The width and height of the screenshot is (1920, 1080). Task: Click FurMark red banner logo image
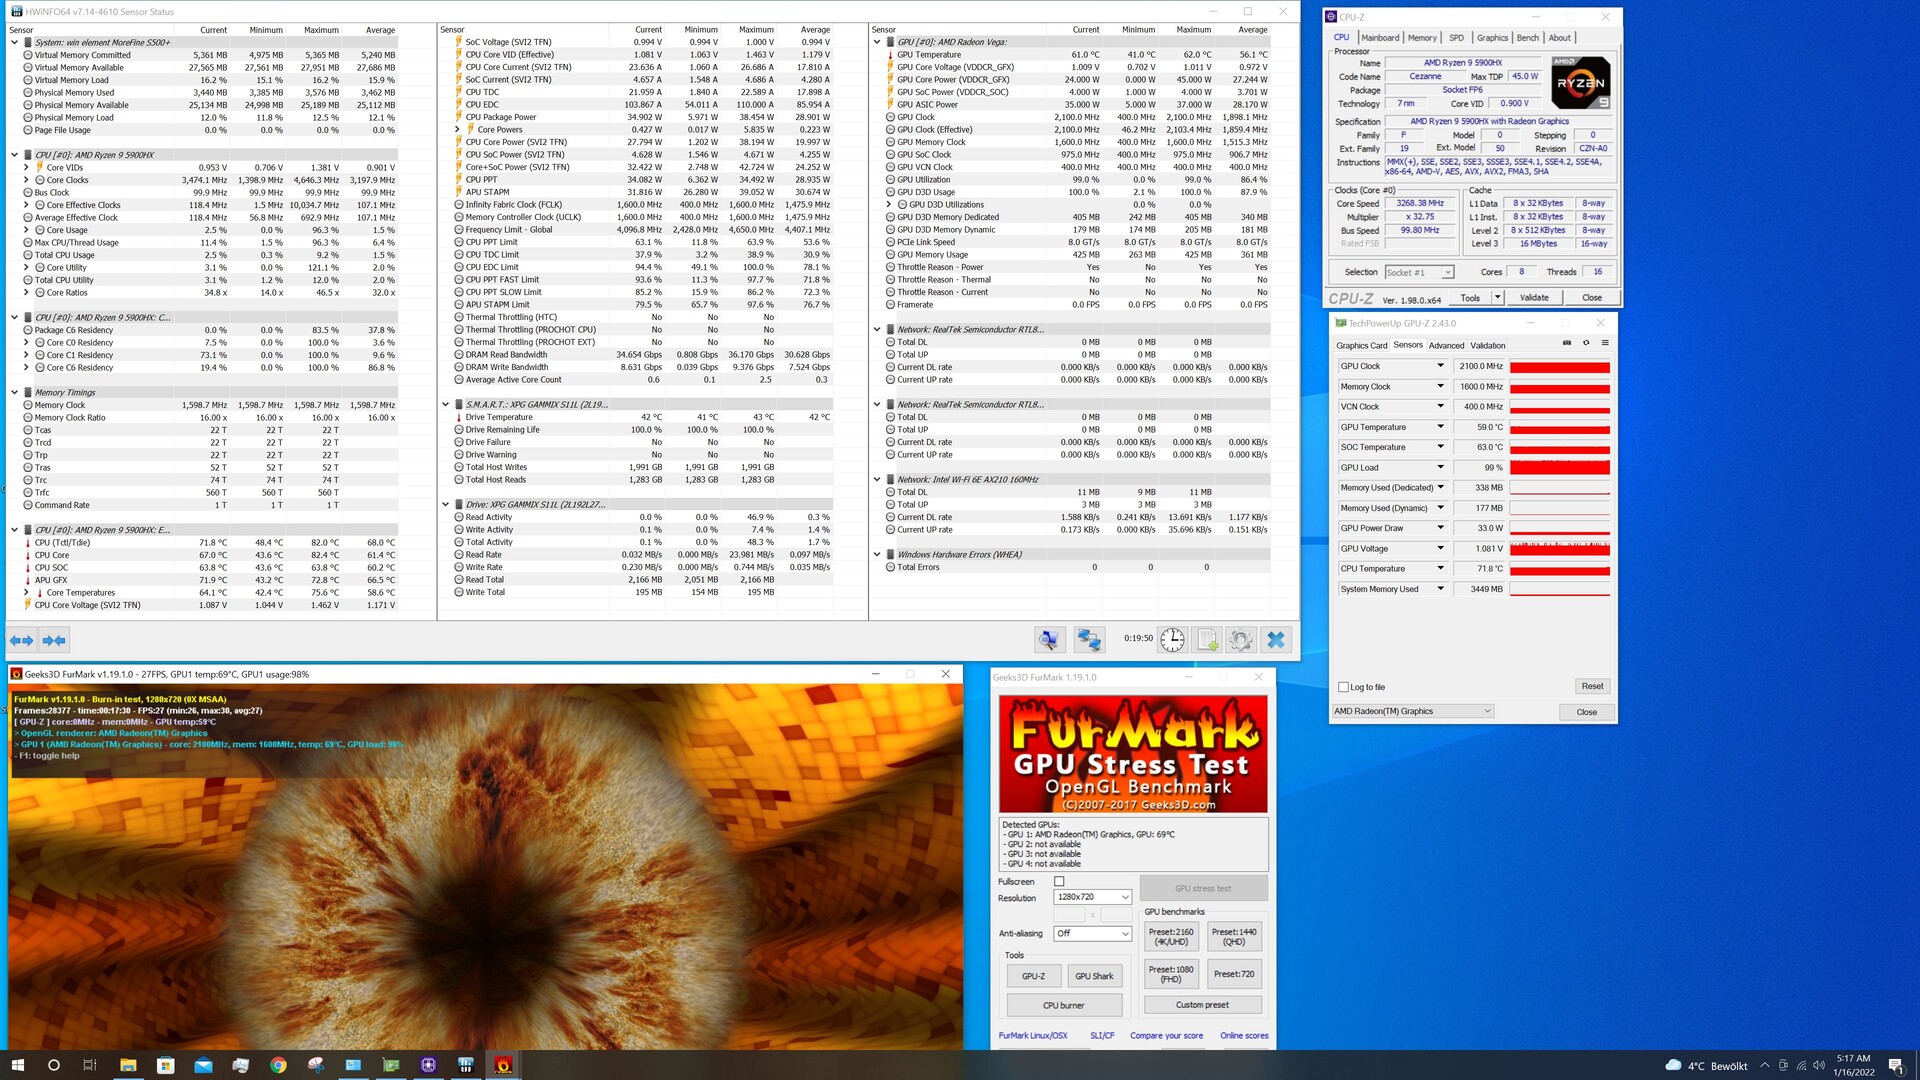[1133, 754]
